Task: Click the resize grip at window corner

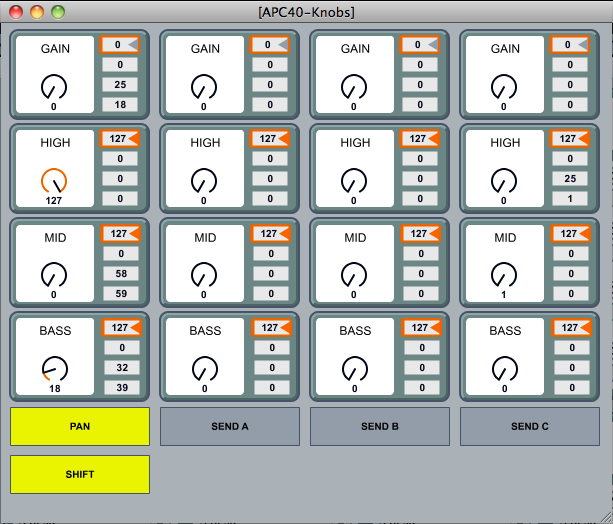Action: pos(606,517)
